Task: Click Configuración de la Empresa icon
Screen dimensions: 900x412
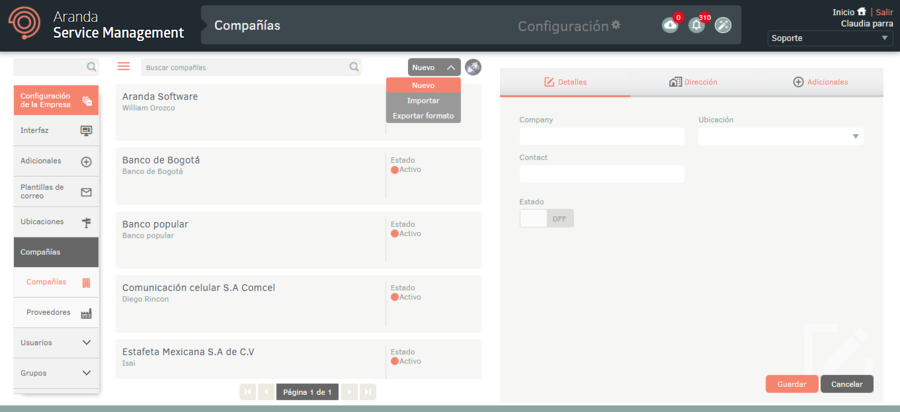Action: tap(87, 101)
